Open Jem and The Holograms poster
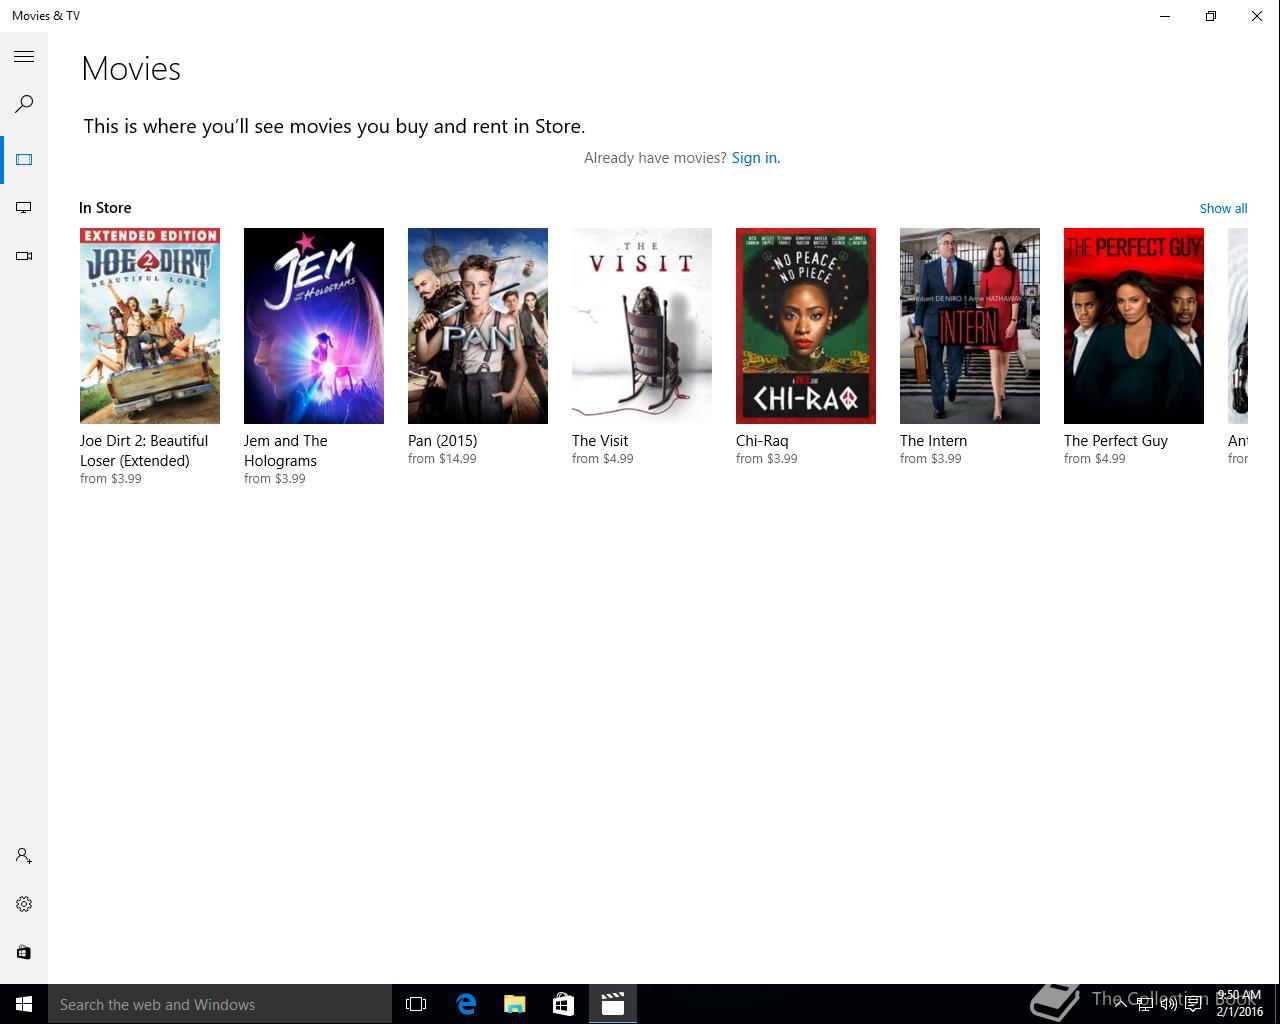This screenshot has width=1280, height=1024. coord(314,326)
